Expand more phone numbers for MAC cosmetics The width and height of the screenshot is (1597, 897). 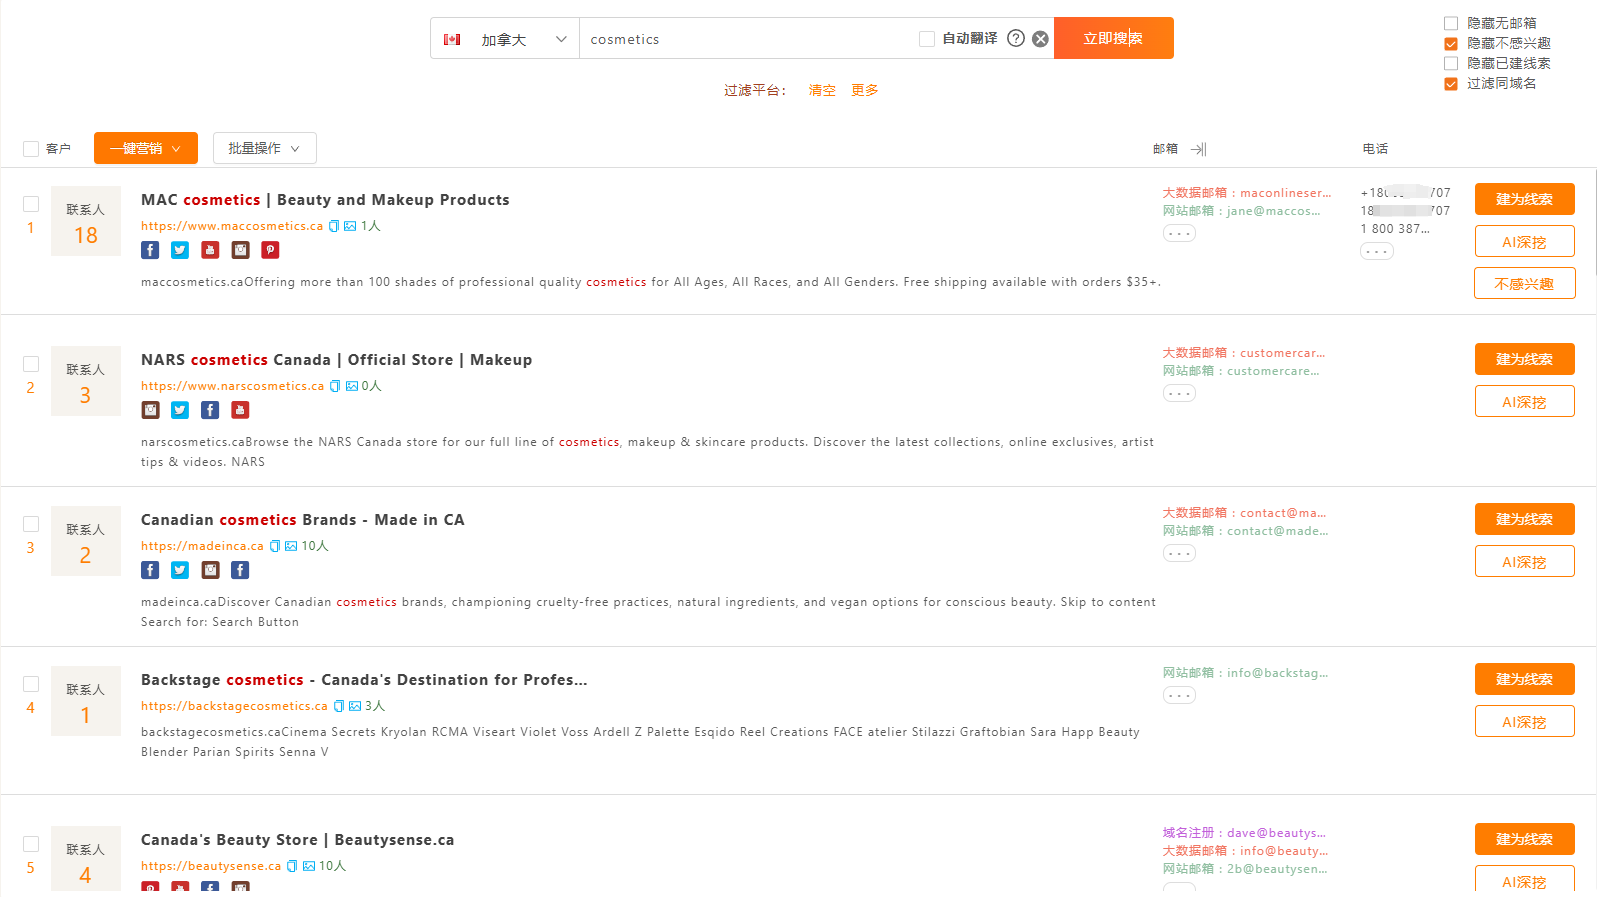coord(1377,251)
